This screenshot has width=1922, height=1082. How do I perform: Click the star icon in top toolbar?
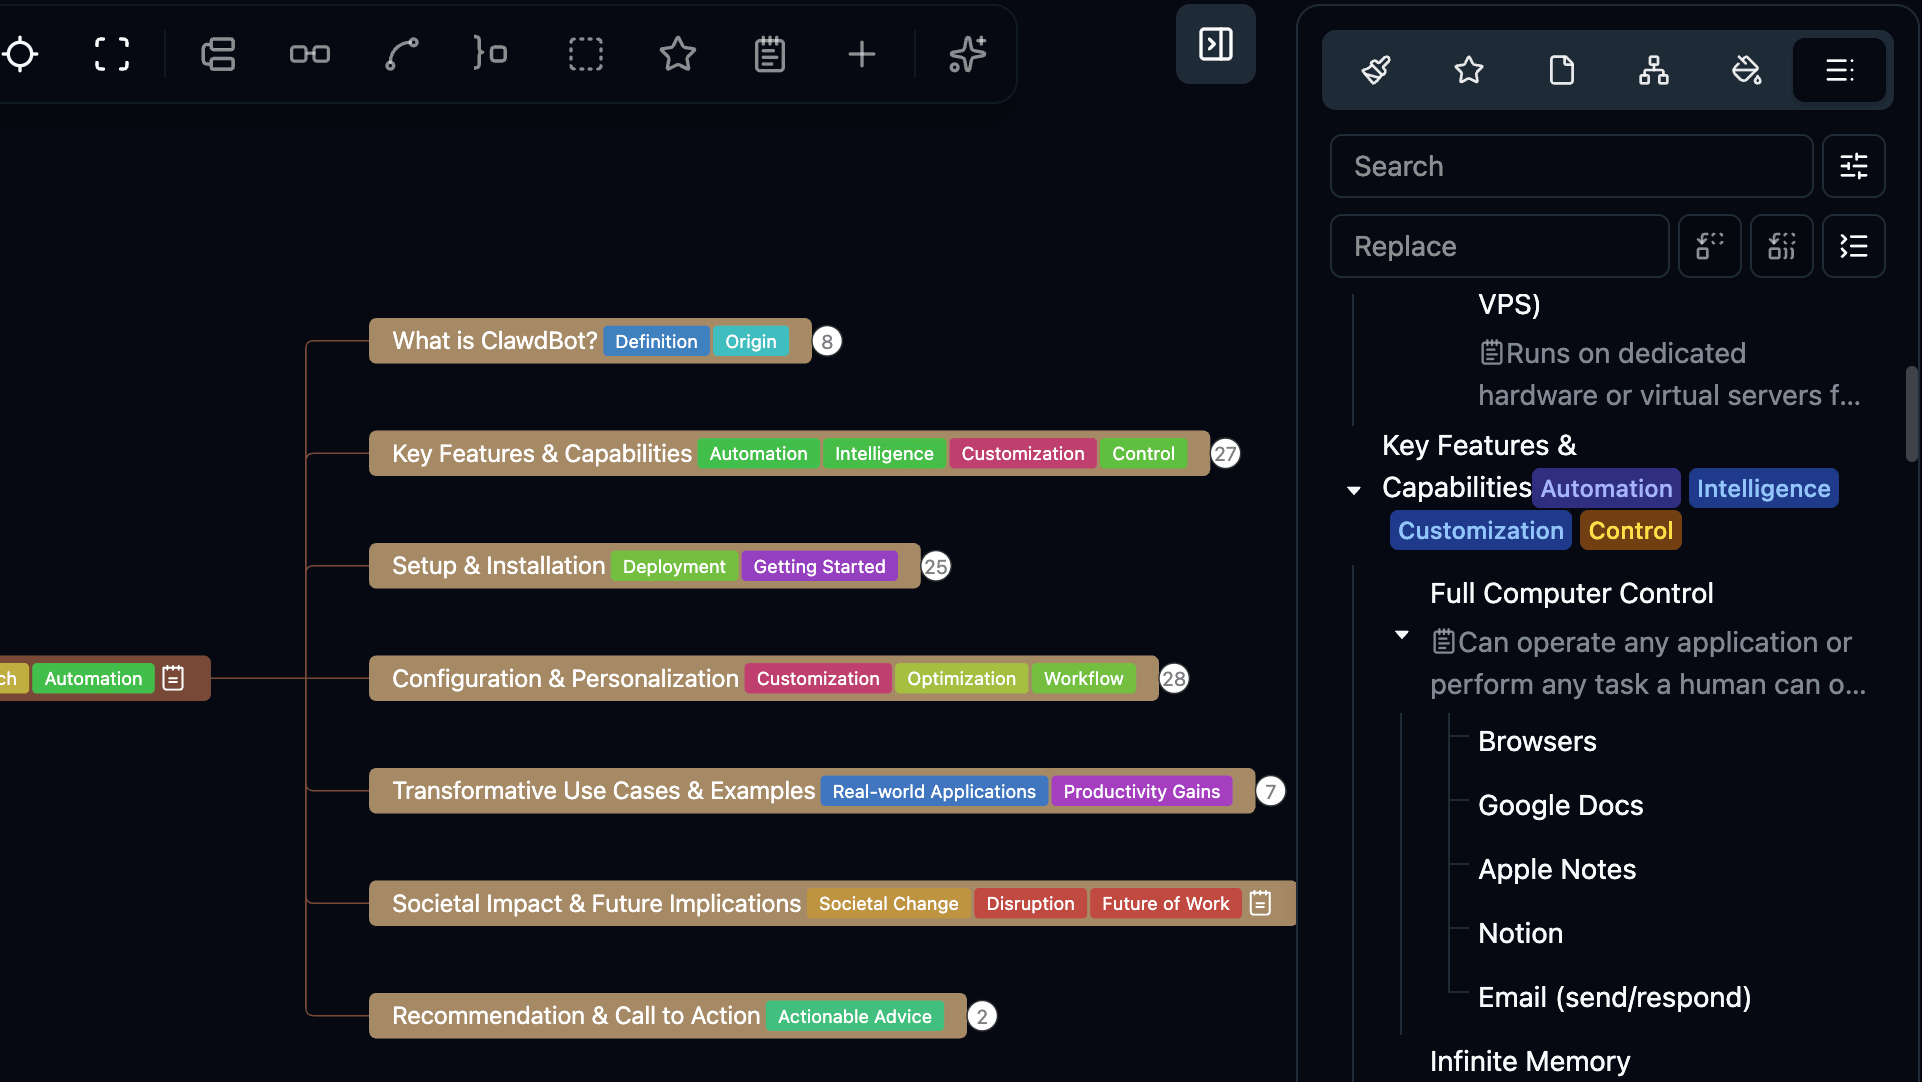point(677,54)
